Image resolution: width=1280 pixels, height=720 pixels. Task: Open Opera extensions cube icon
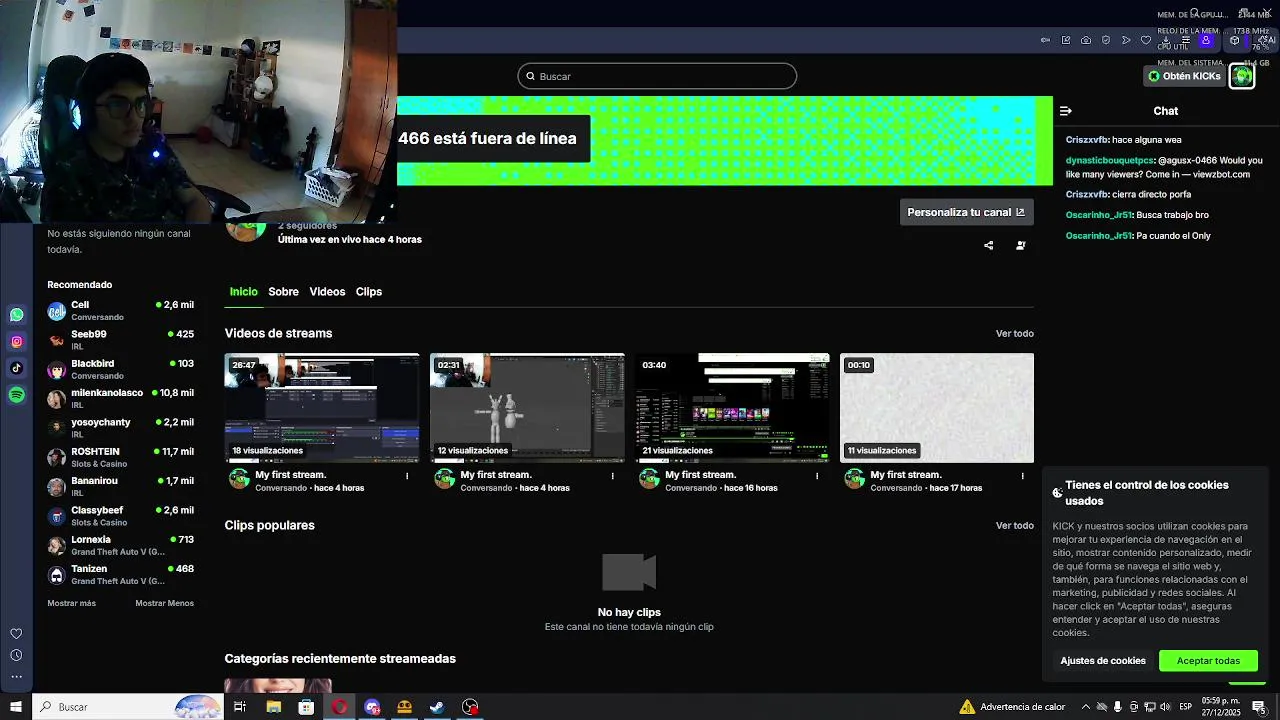pos(1235,40)
